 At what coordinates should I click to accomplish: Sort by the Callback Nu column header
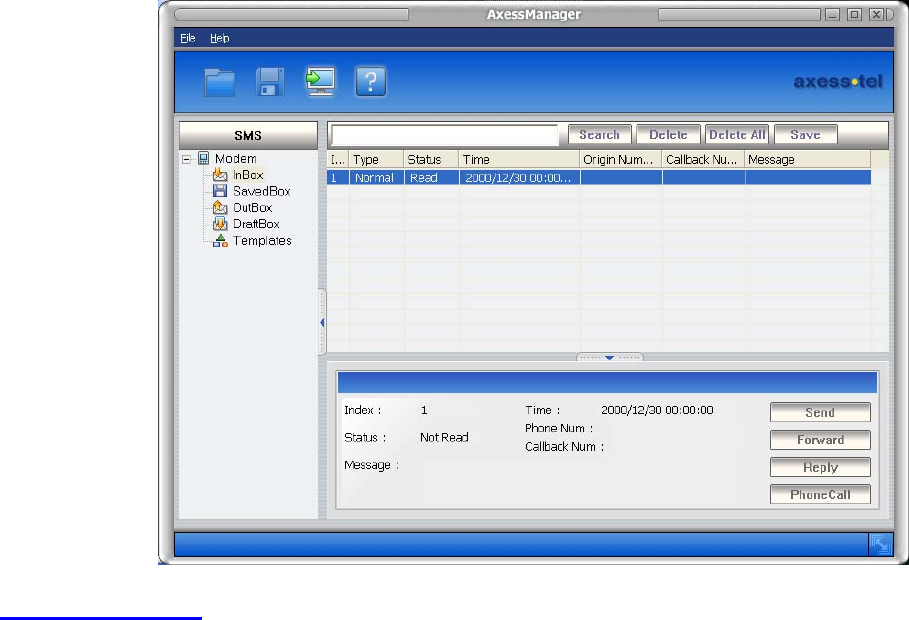(x=703, y=159)
